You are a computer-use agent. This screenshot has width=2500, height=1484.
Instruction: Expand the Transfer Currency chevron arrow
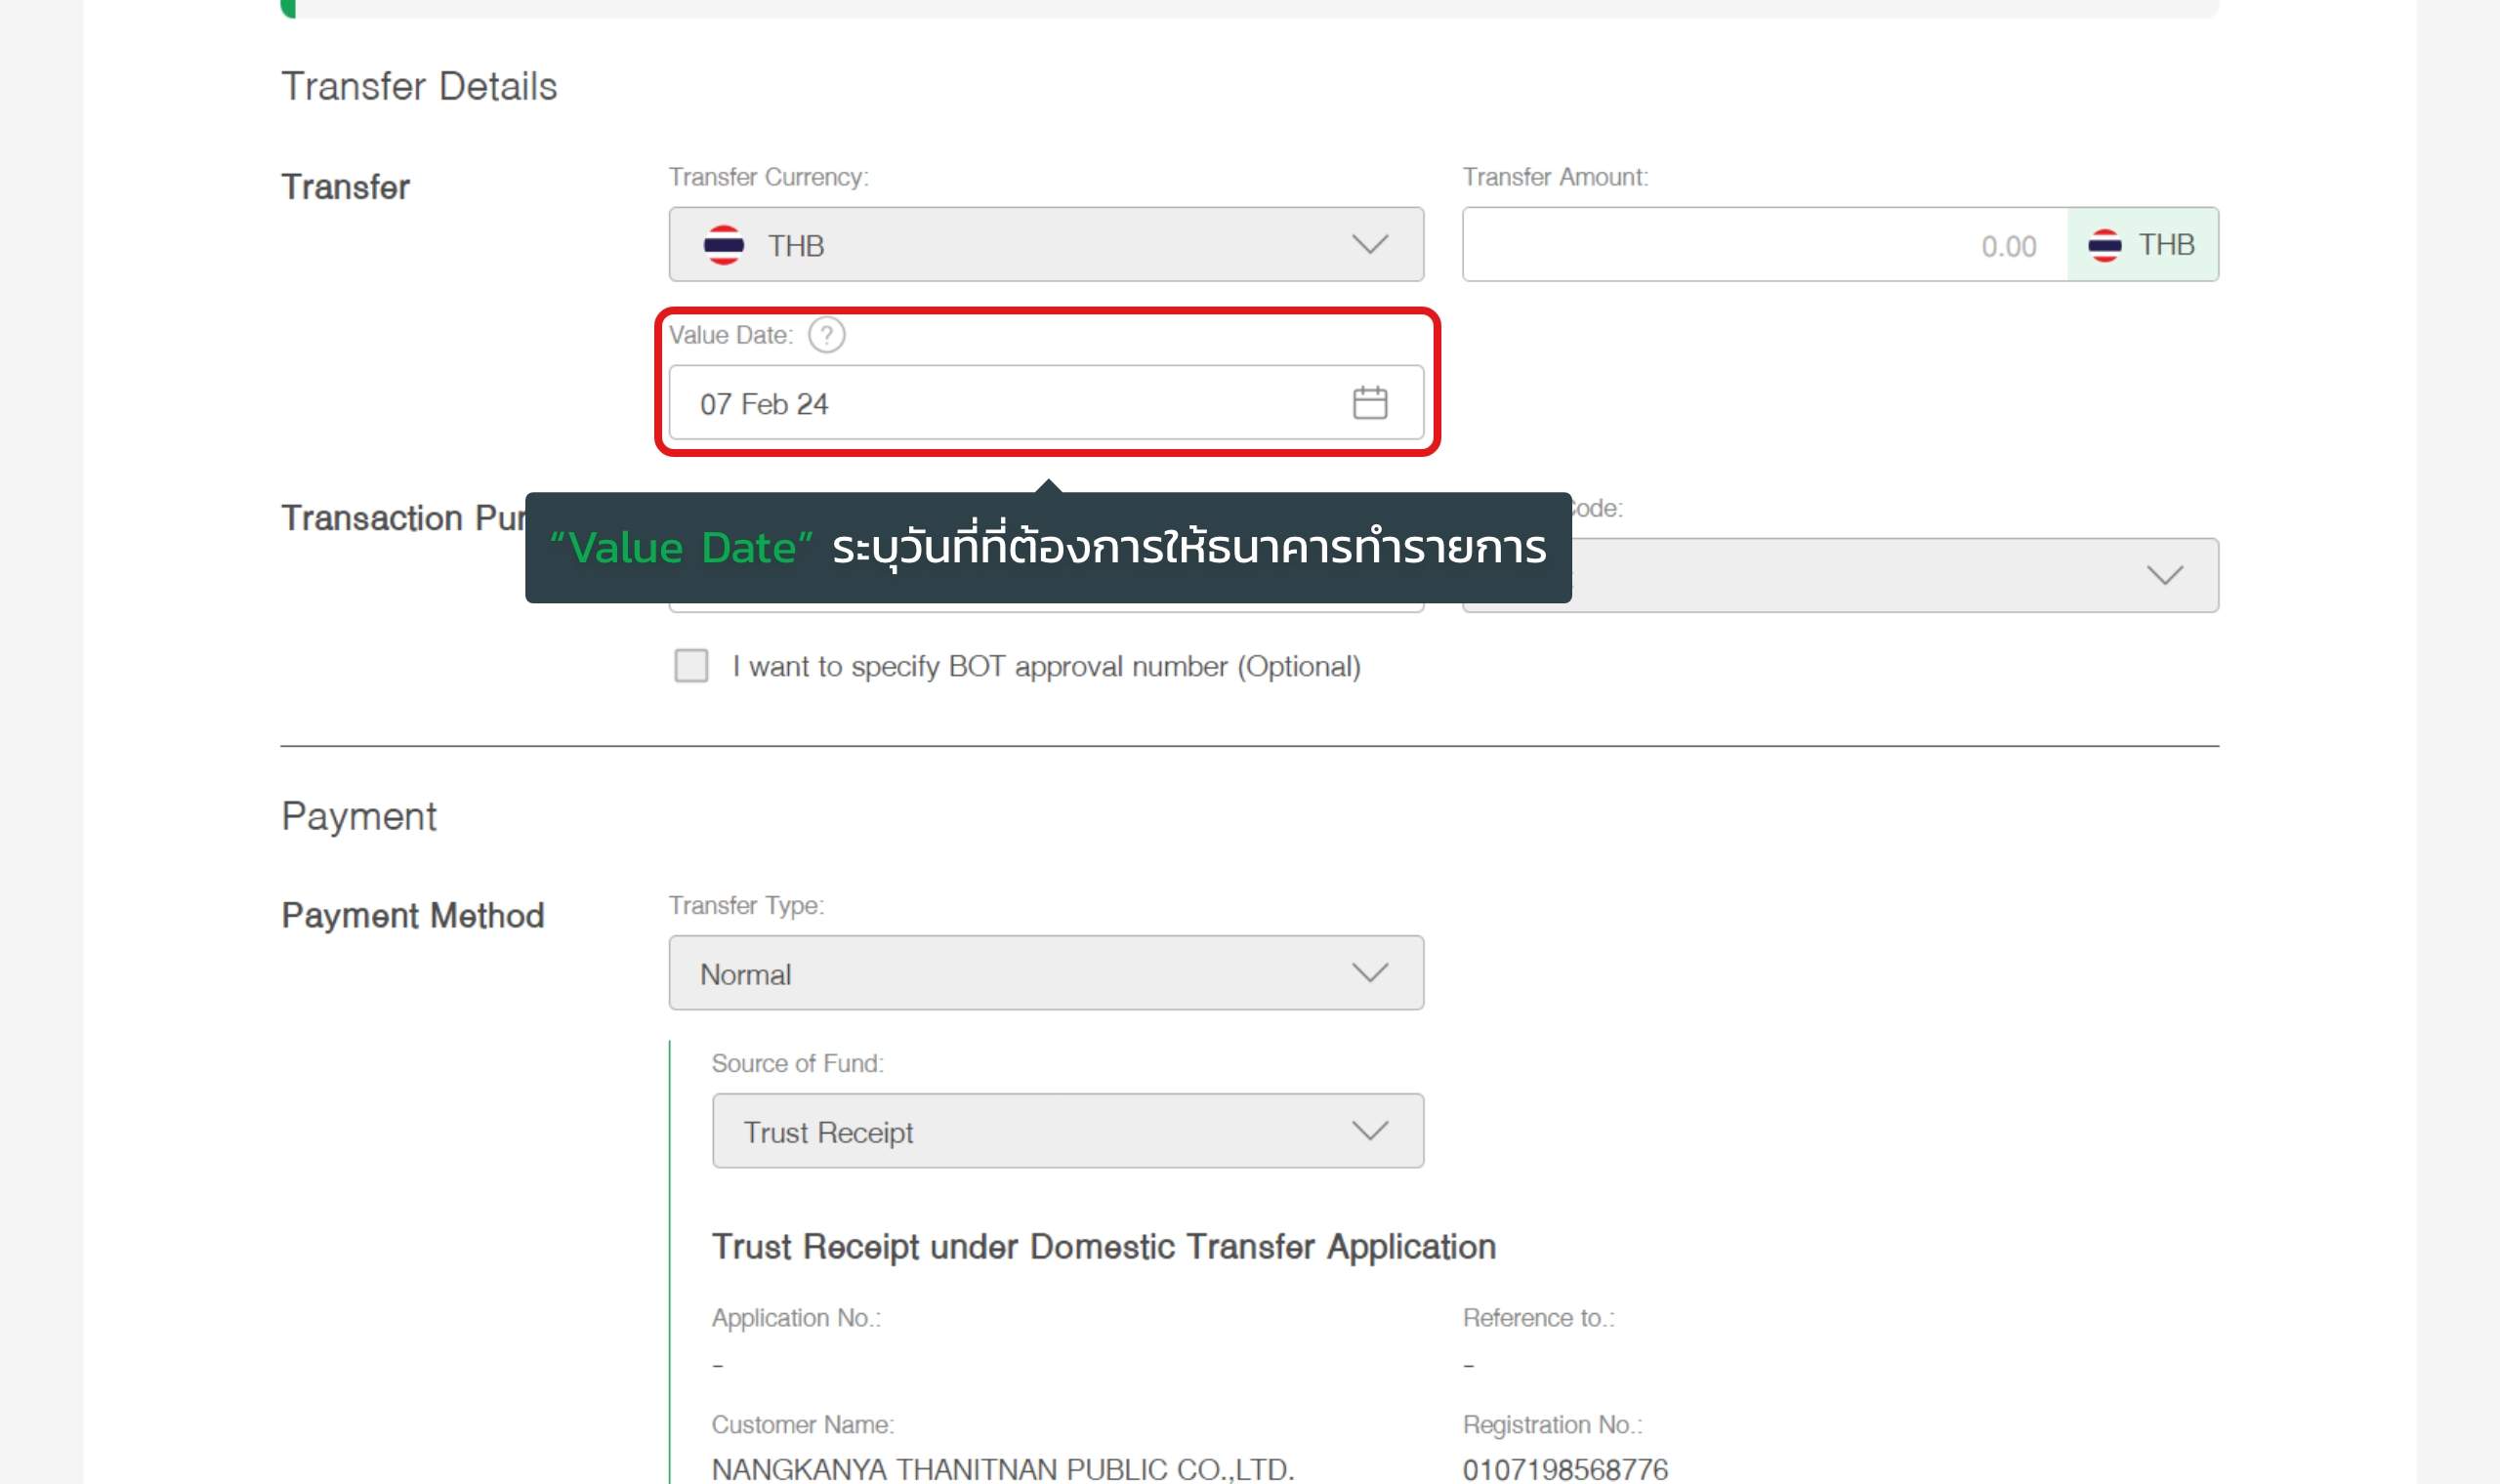1369,245
